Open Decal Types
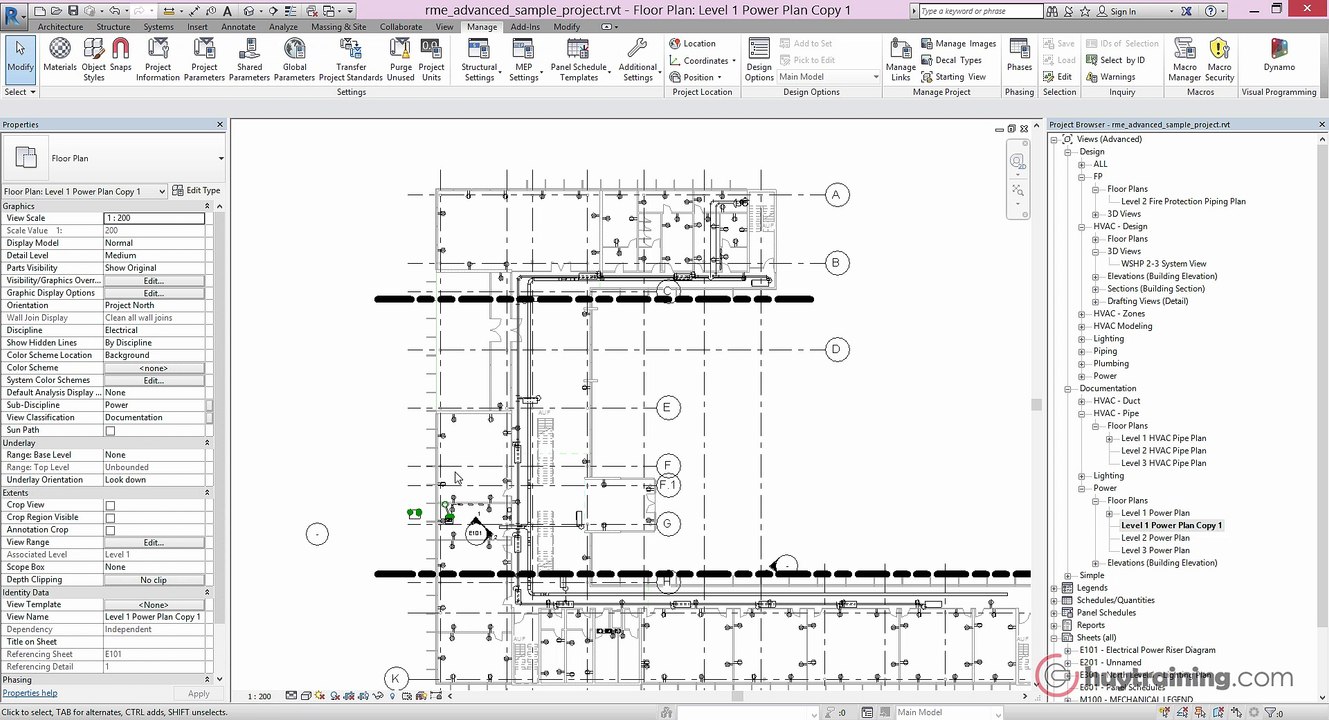Image resolution: width=1329 pixels, height=720 pixels. point(951,60)
